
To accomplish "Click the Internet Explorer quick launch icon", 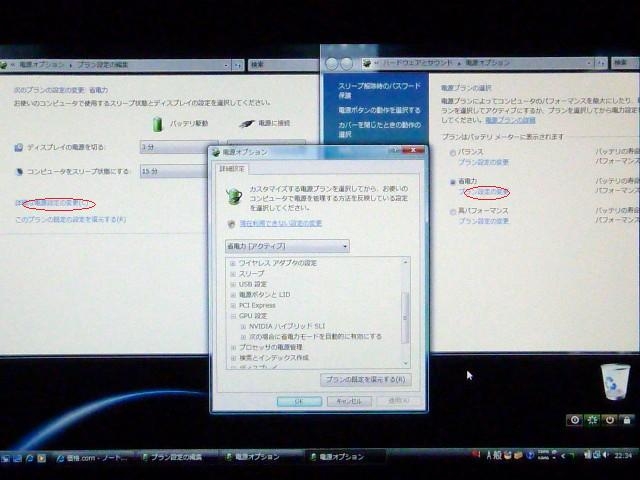I will pos(29,458).
